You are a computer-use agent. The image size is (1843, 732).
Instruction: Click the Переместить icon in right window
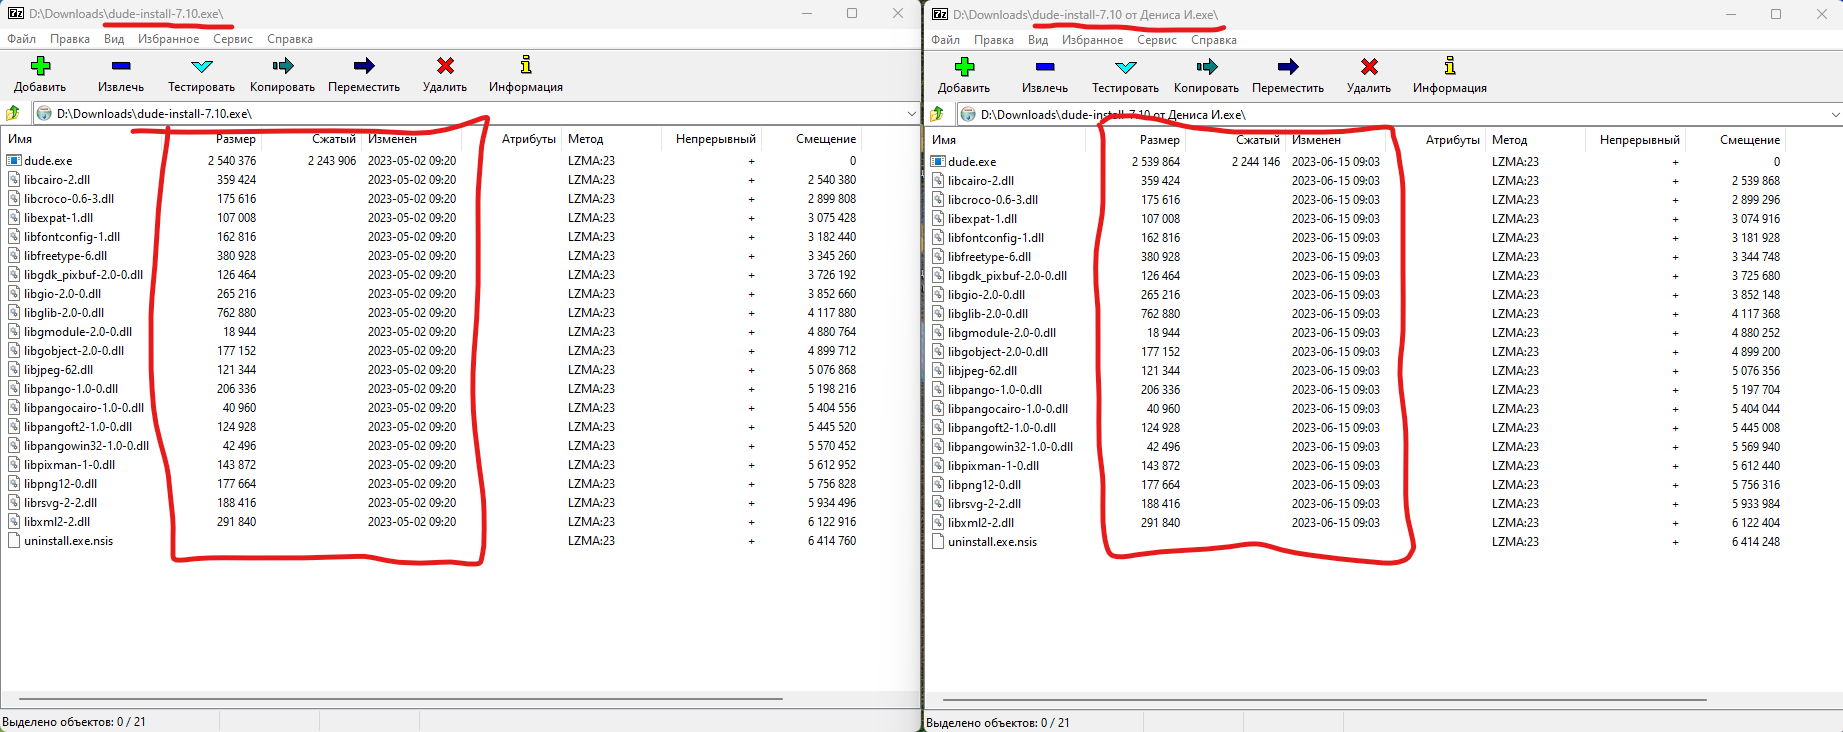(x=1288, y=67)
